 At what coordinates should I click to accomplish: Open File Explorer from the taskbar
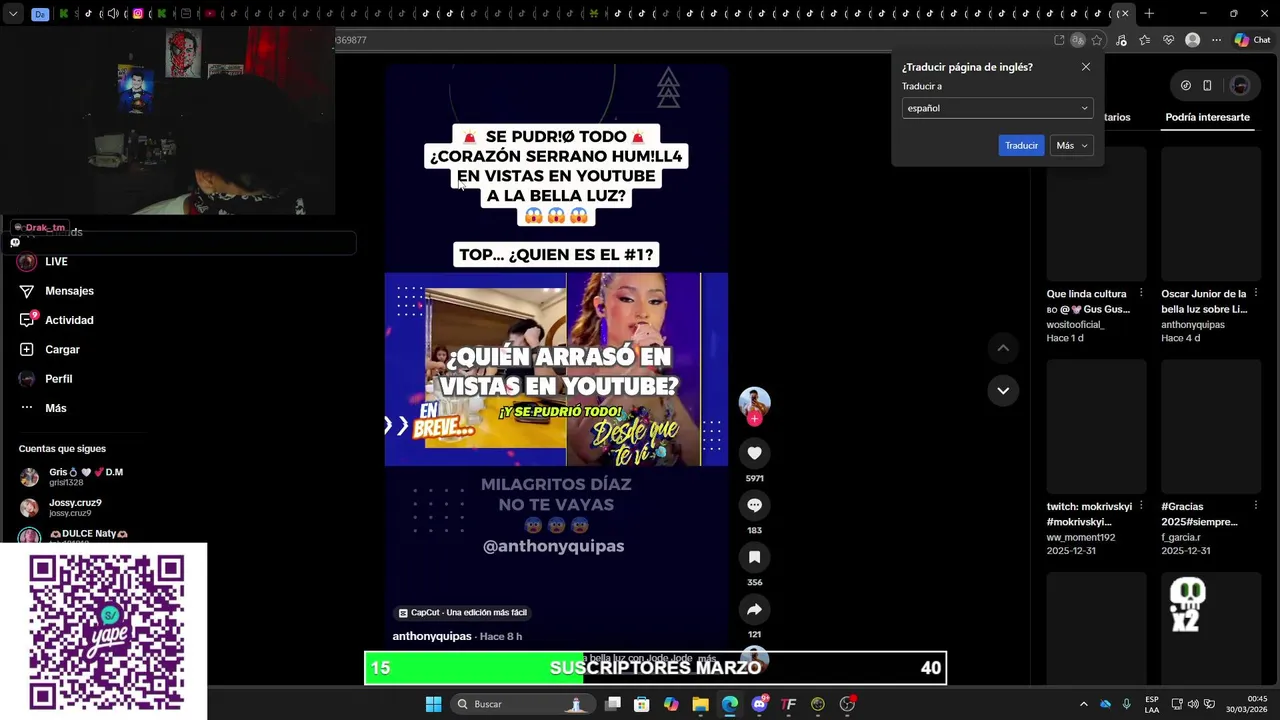(700, 704)
